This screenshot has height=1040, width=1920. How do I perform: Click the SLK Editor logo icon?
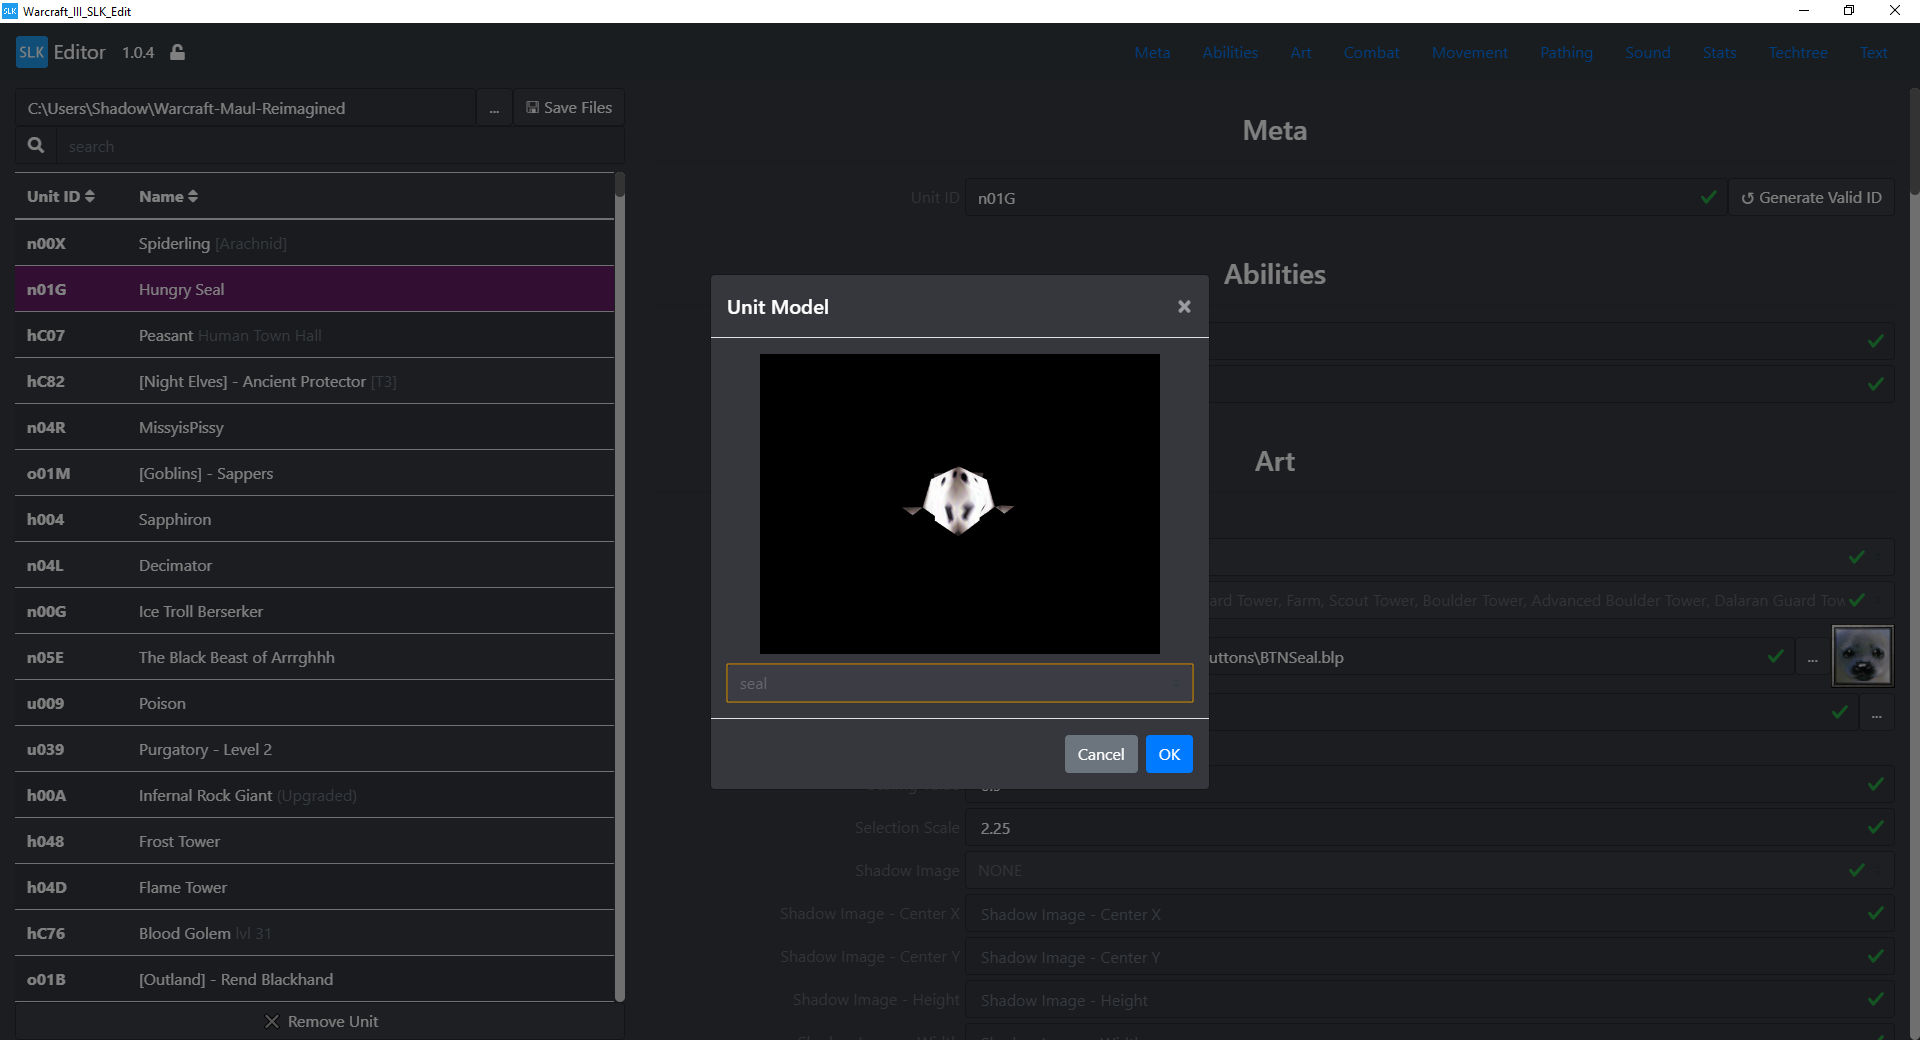pyautogui.click(x=32, y=52)
